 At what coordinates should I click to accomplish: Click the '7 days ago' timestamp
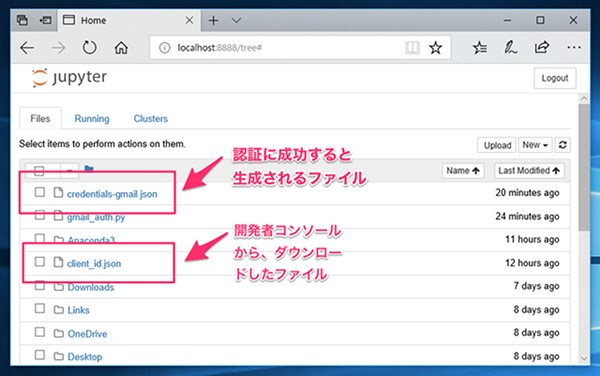tap(536, 286)
